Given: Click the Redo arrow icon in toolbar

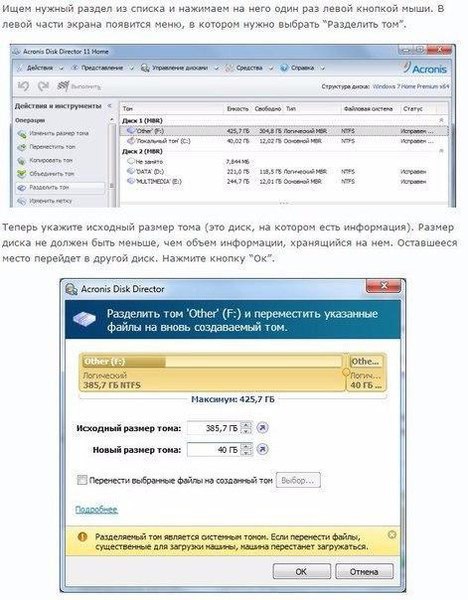Looking at the screenshot, I should coord(43,86).
